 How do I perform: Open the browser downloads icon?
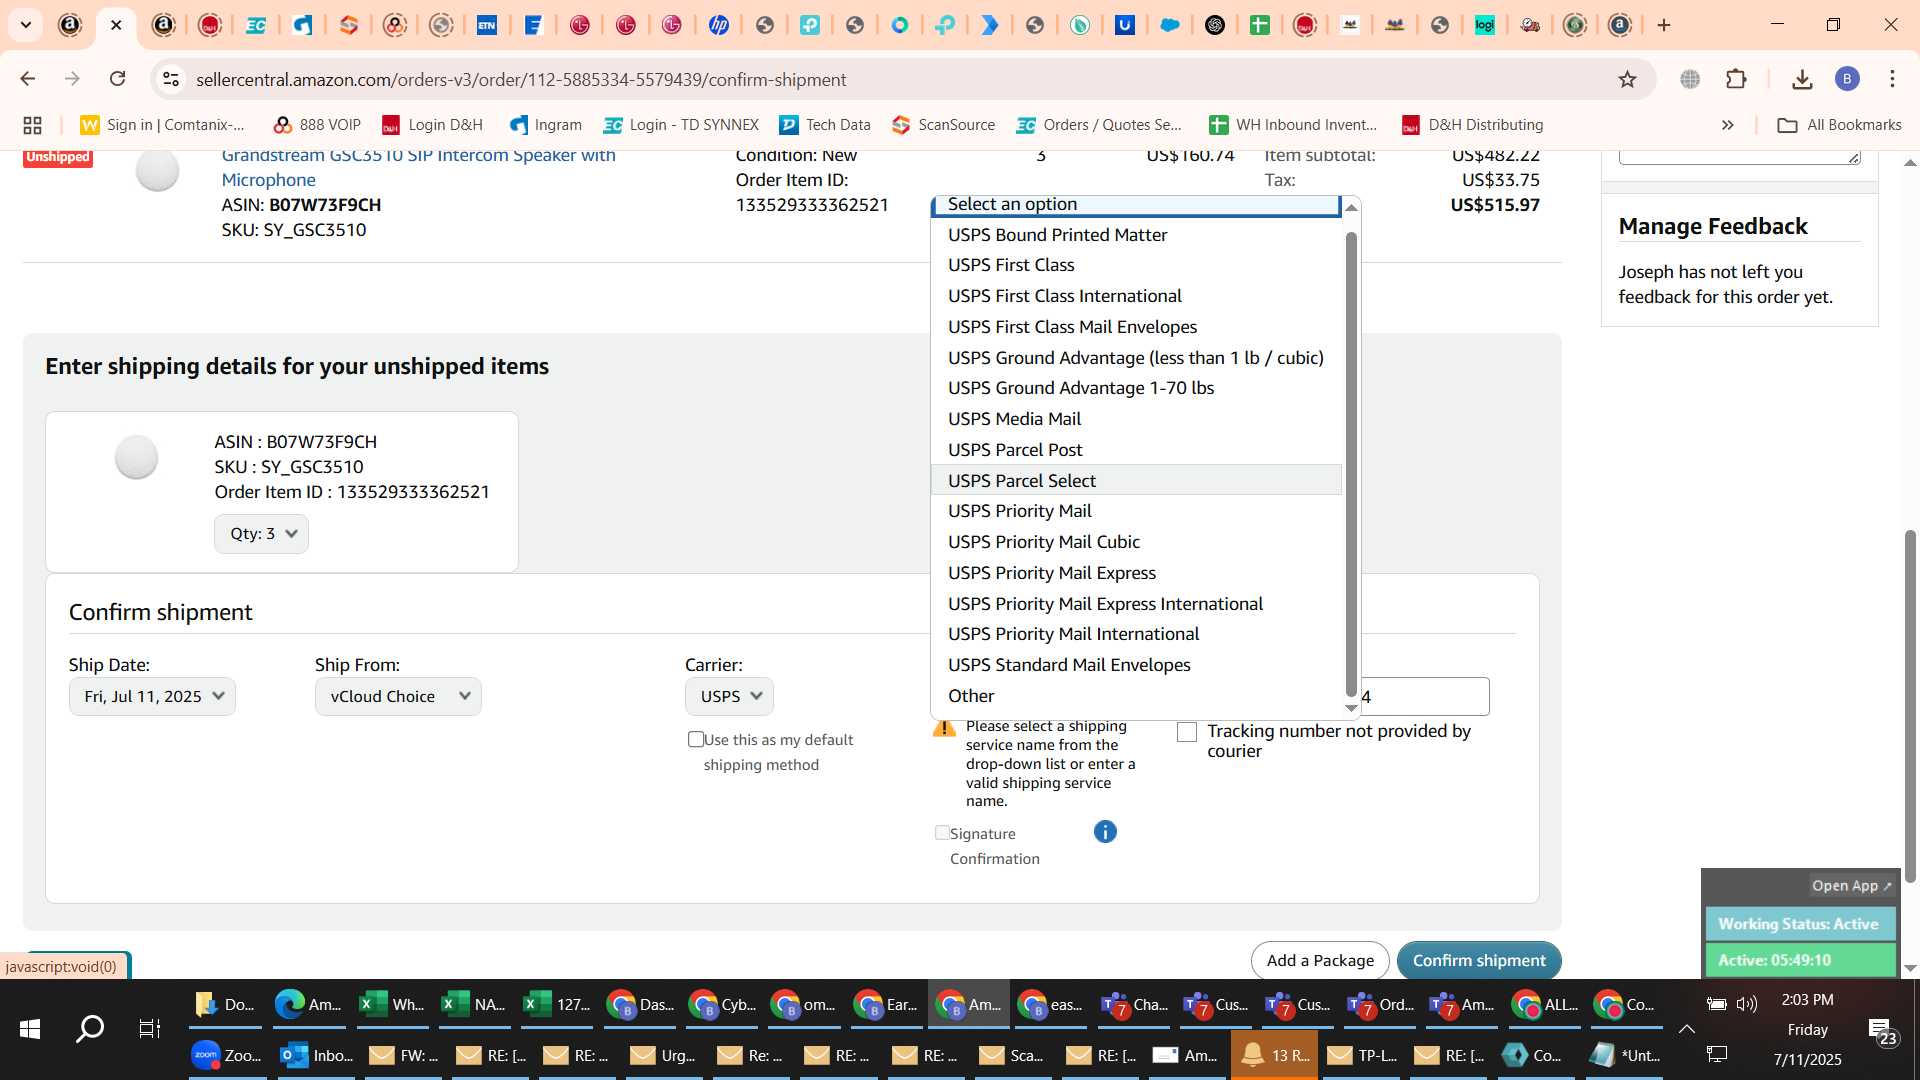1802,79
